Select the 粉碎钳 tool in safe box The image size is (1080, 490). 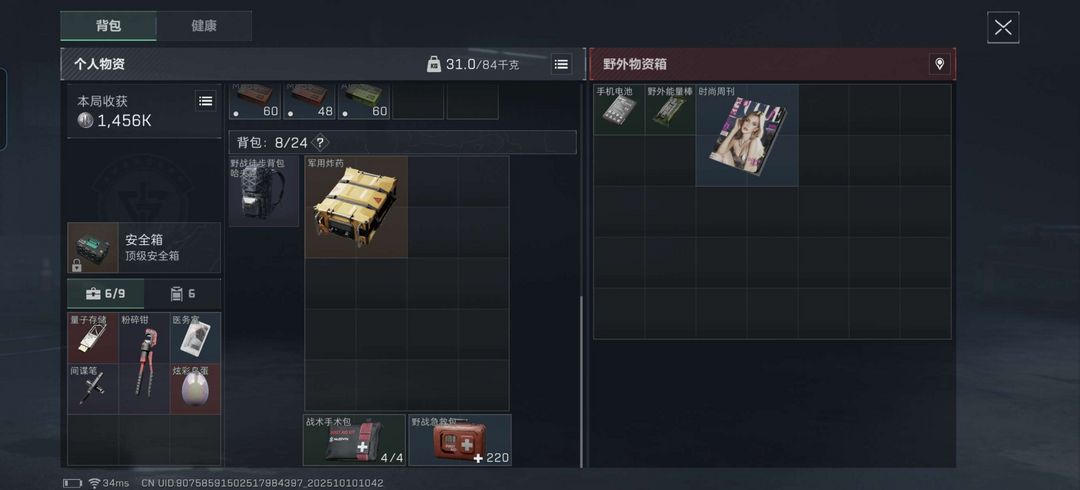click(145, 363)
